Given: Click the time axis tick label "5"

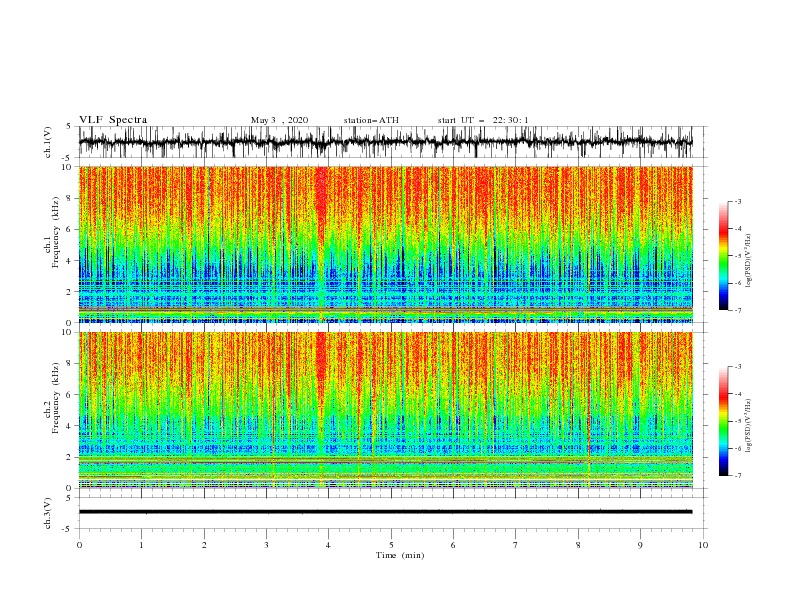Looking at the screenshot, I should point(391,545).
